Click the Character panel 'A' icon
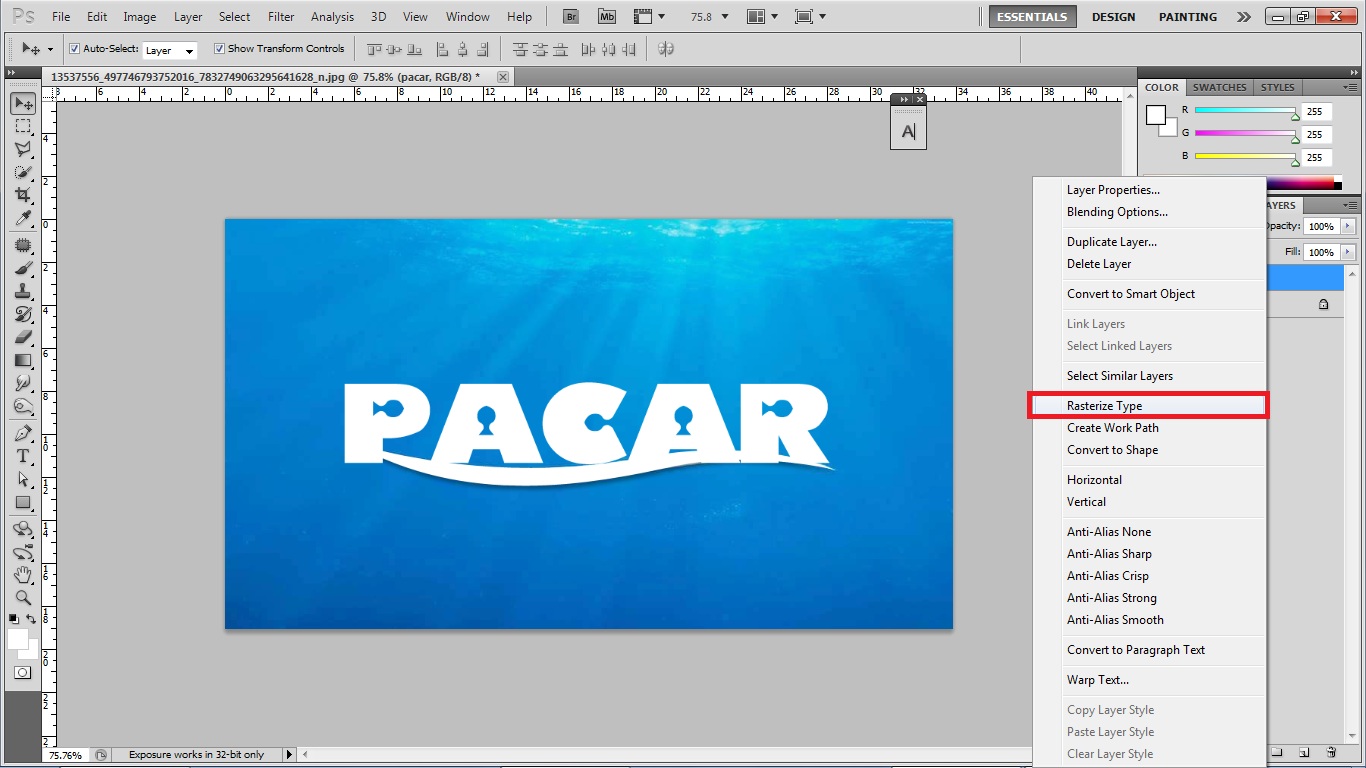The width and height of the screenshot is (1366, 768). click(x=908, y=131)
